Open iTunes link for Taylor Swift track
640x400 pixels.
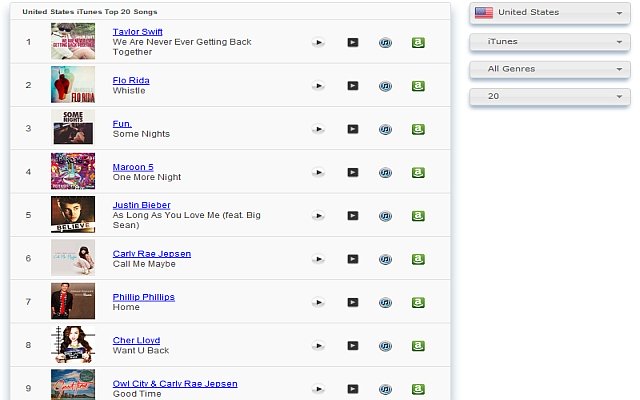click(385, 42)
